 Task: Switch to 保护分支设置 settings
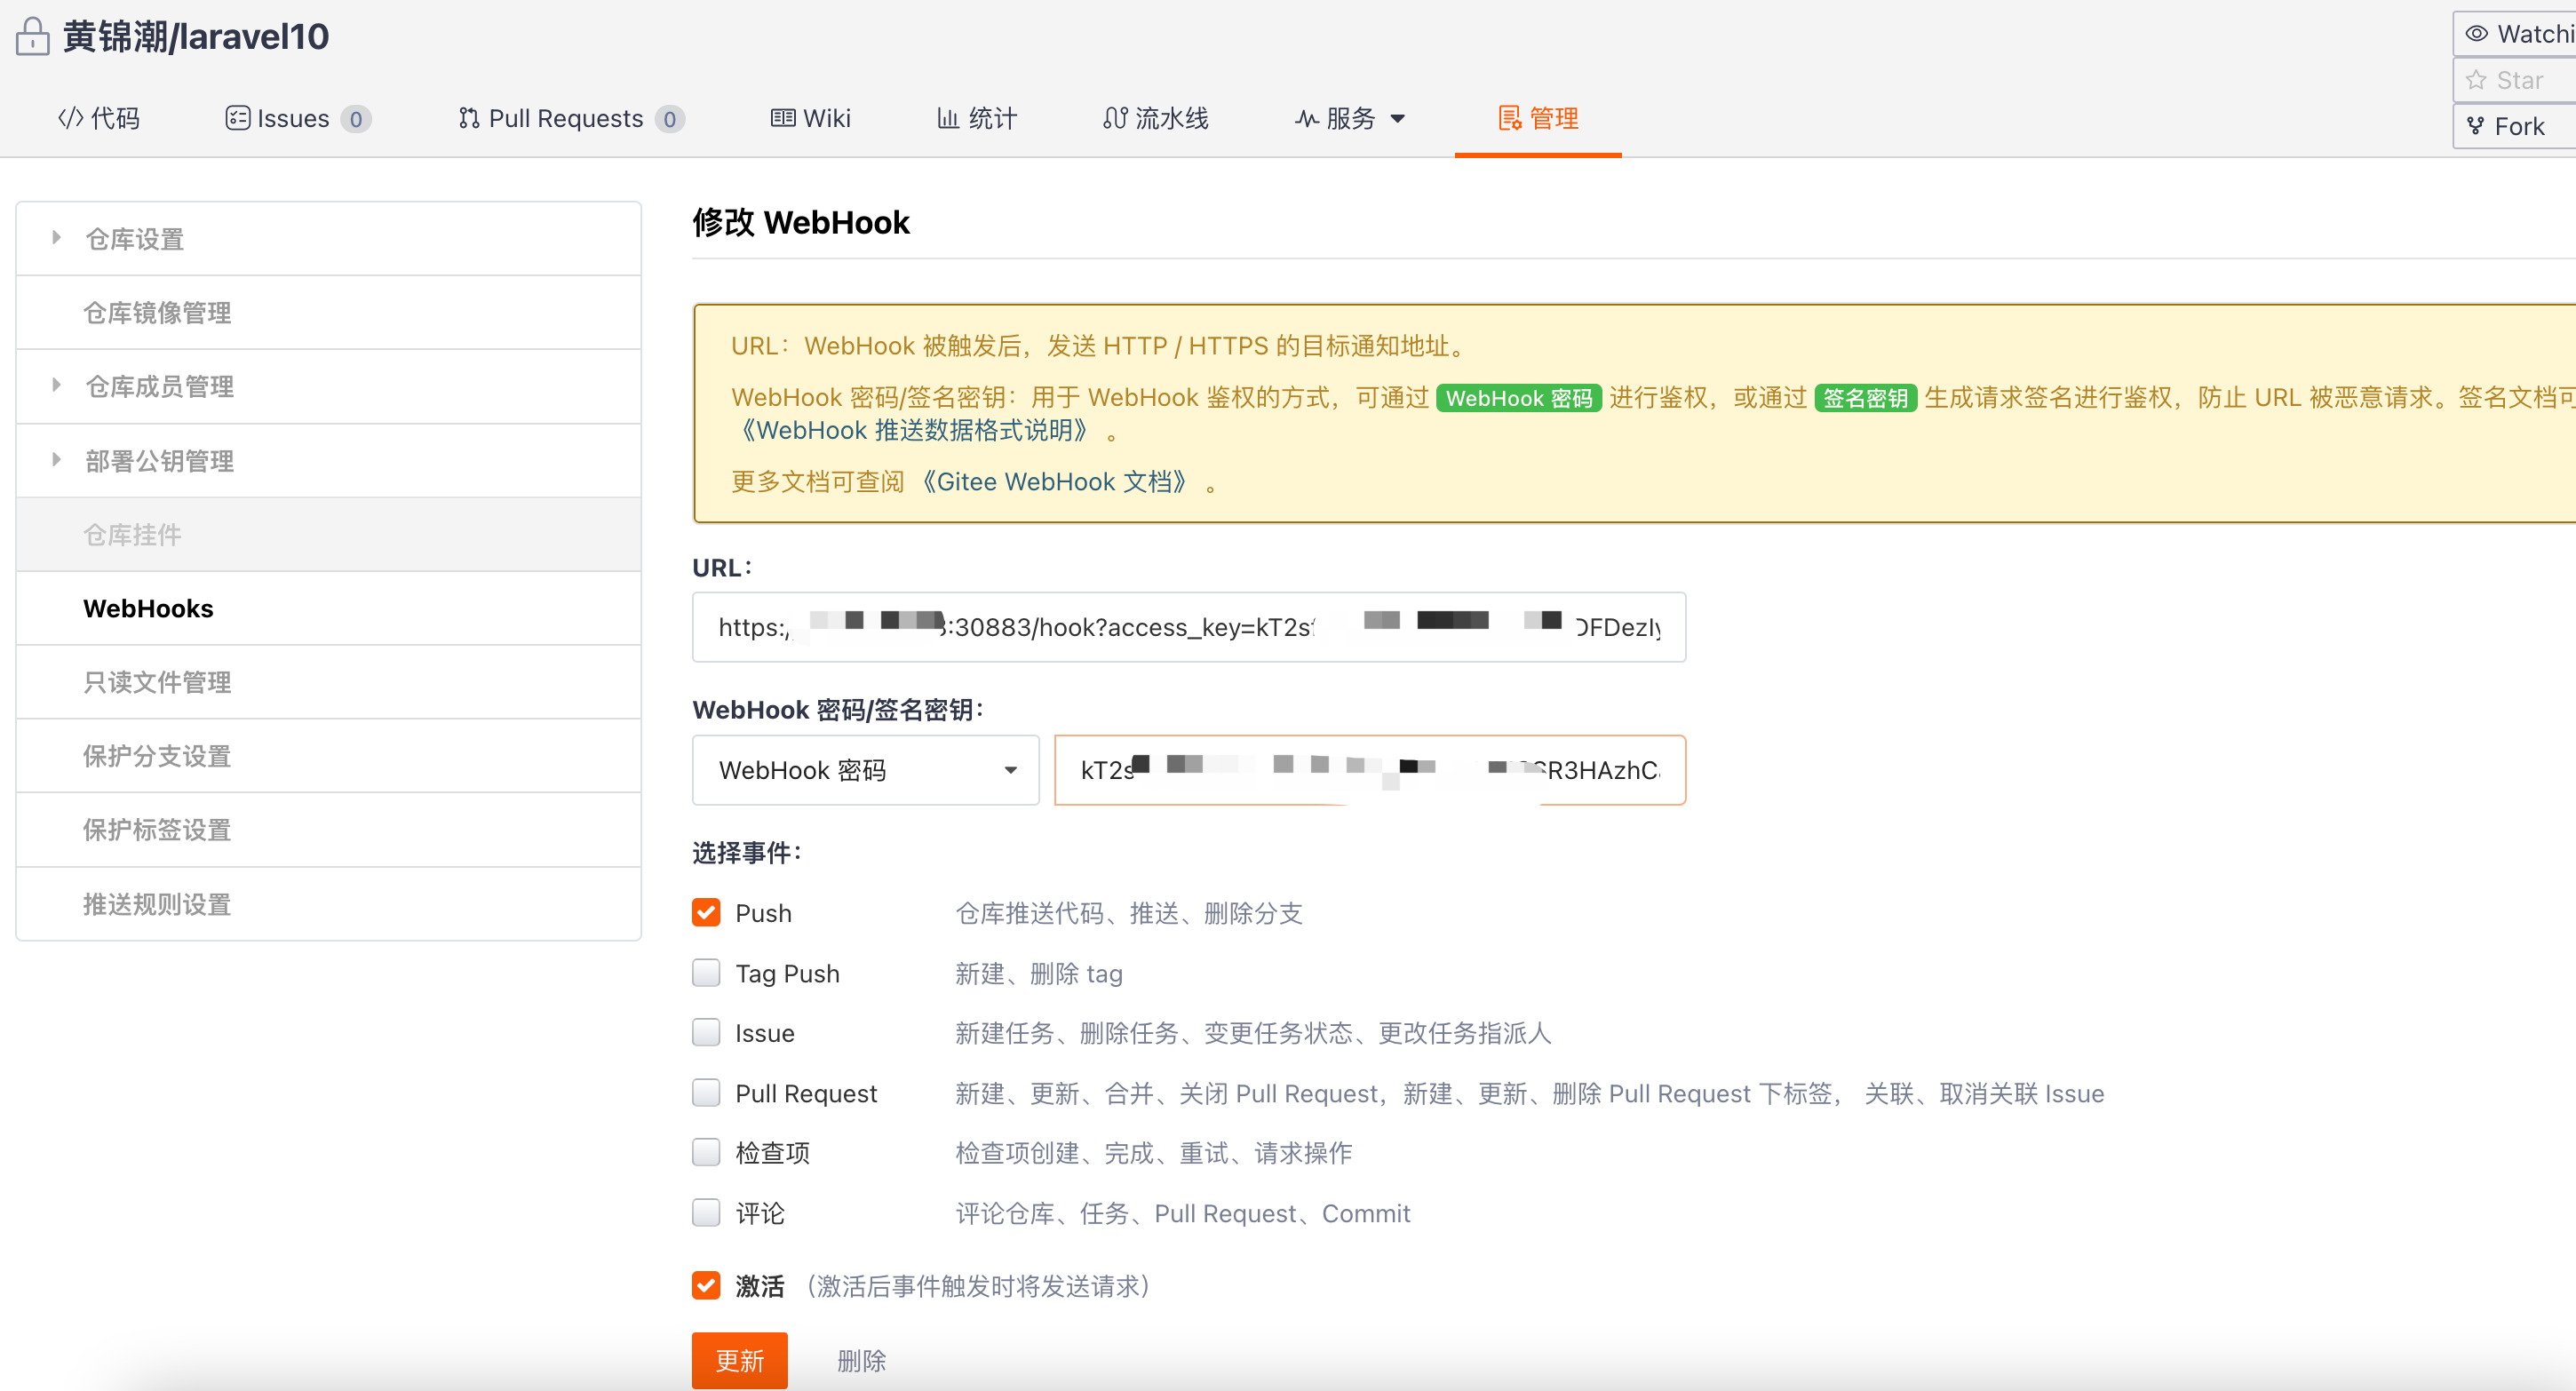(x=156, y=756)
